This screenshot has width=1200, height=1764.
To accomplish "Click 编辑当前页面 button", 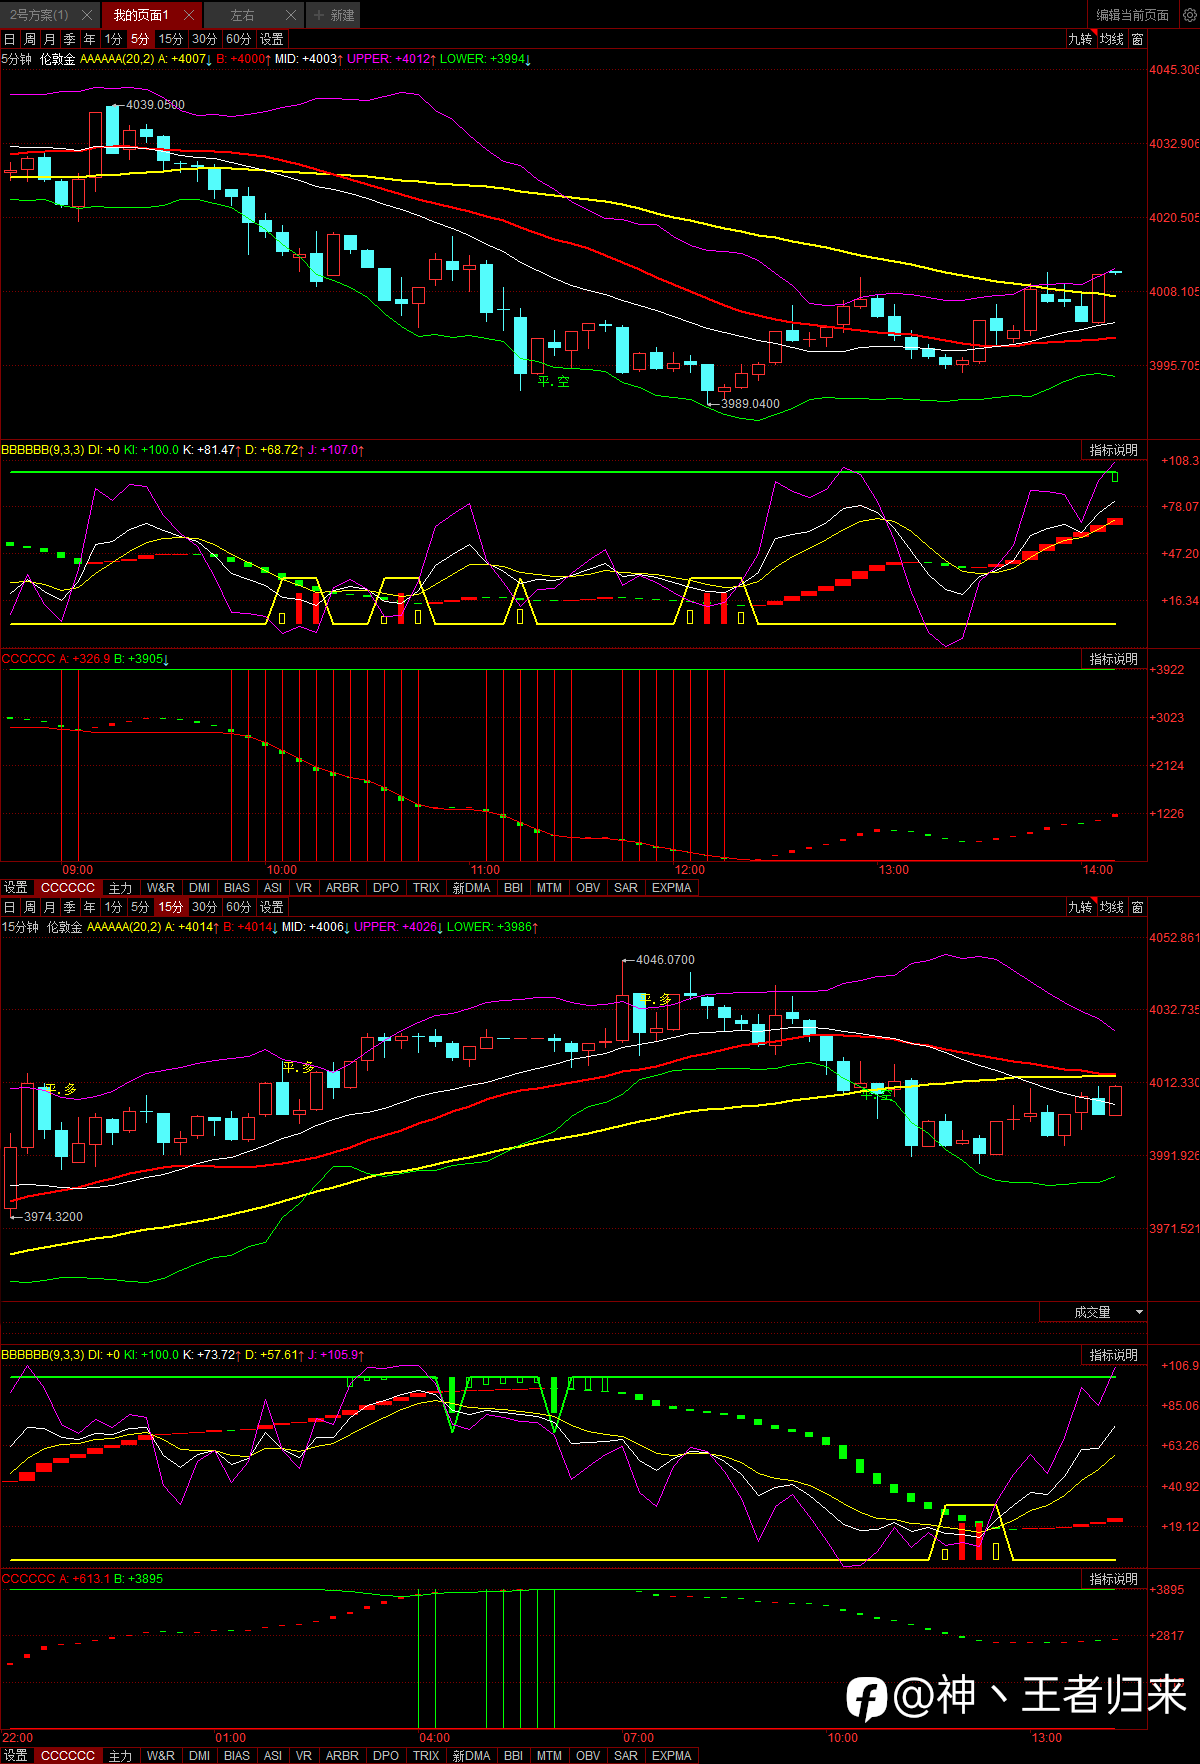I will coord(1132,15).
